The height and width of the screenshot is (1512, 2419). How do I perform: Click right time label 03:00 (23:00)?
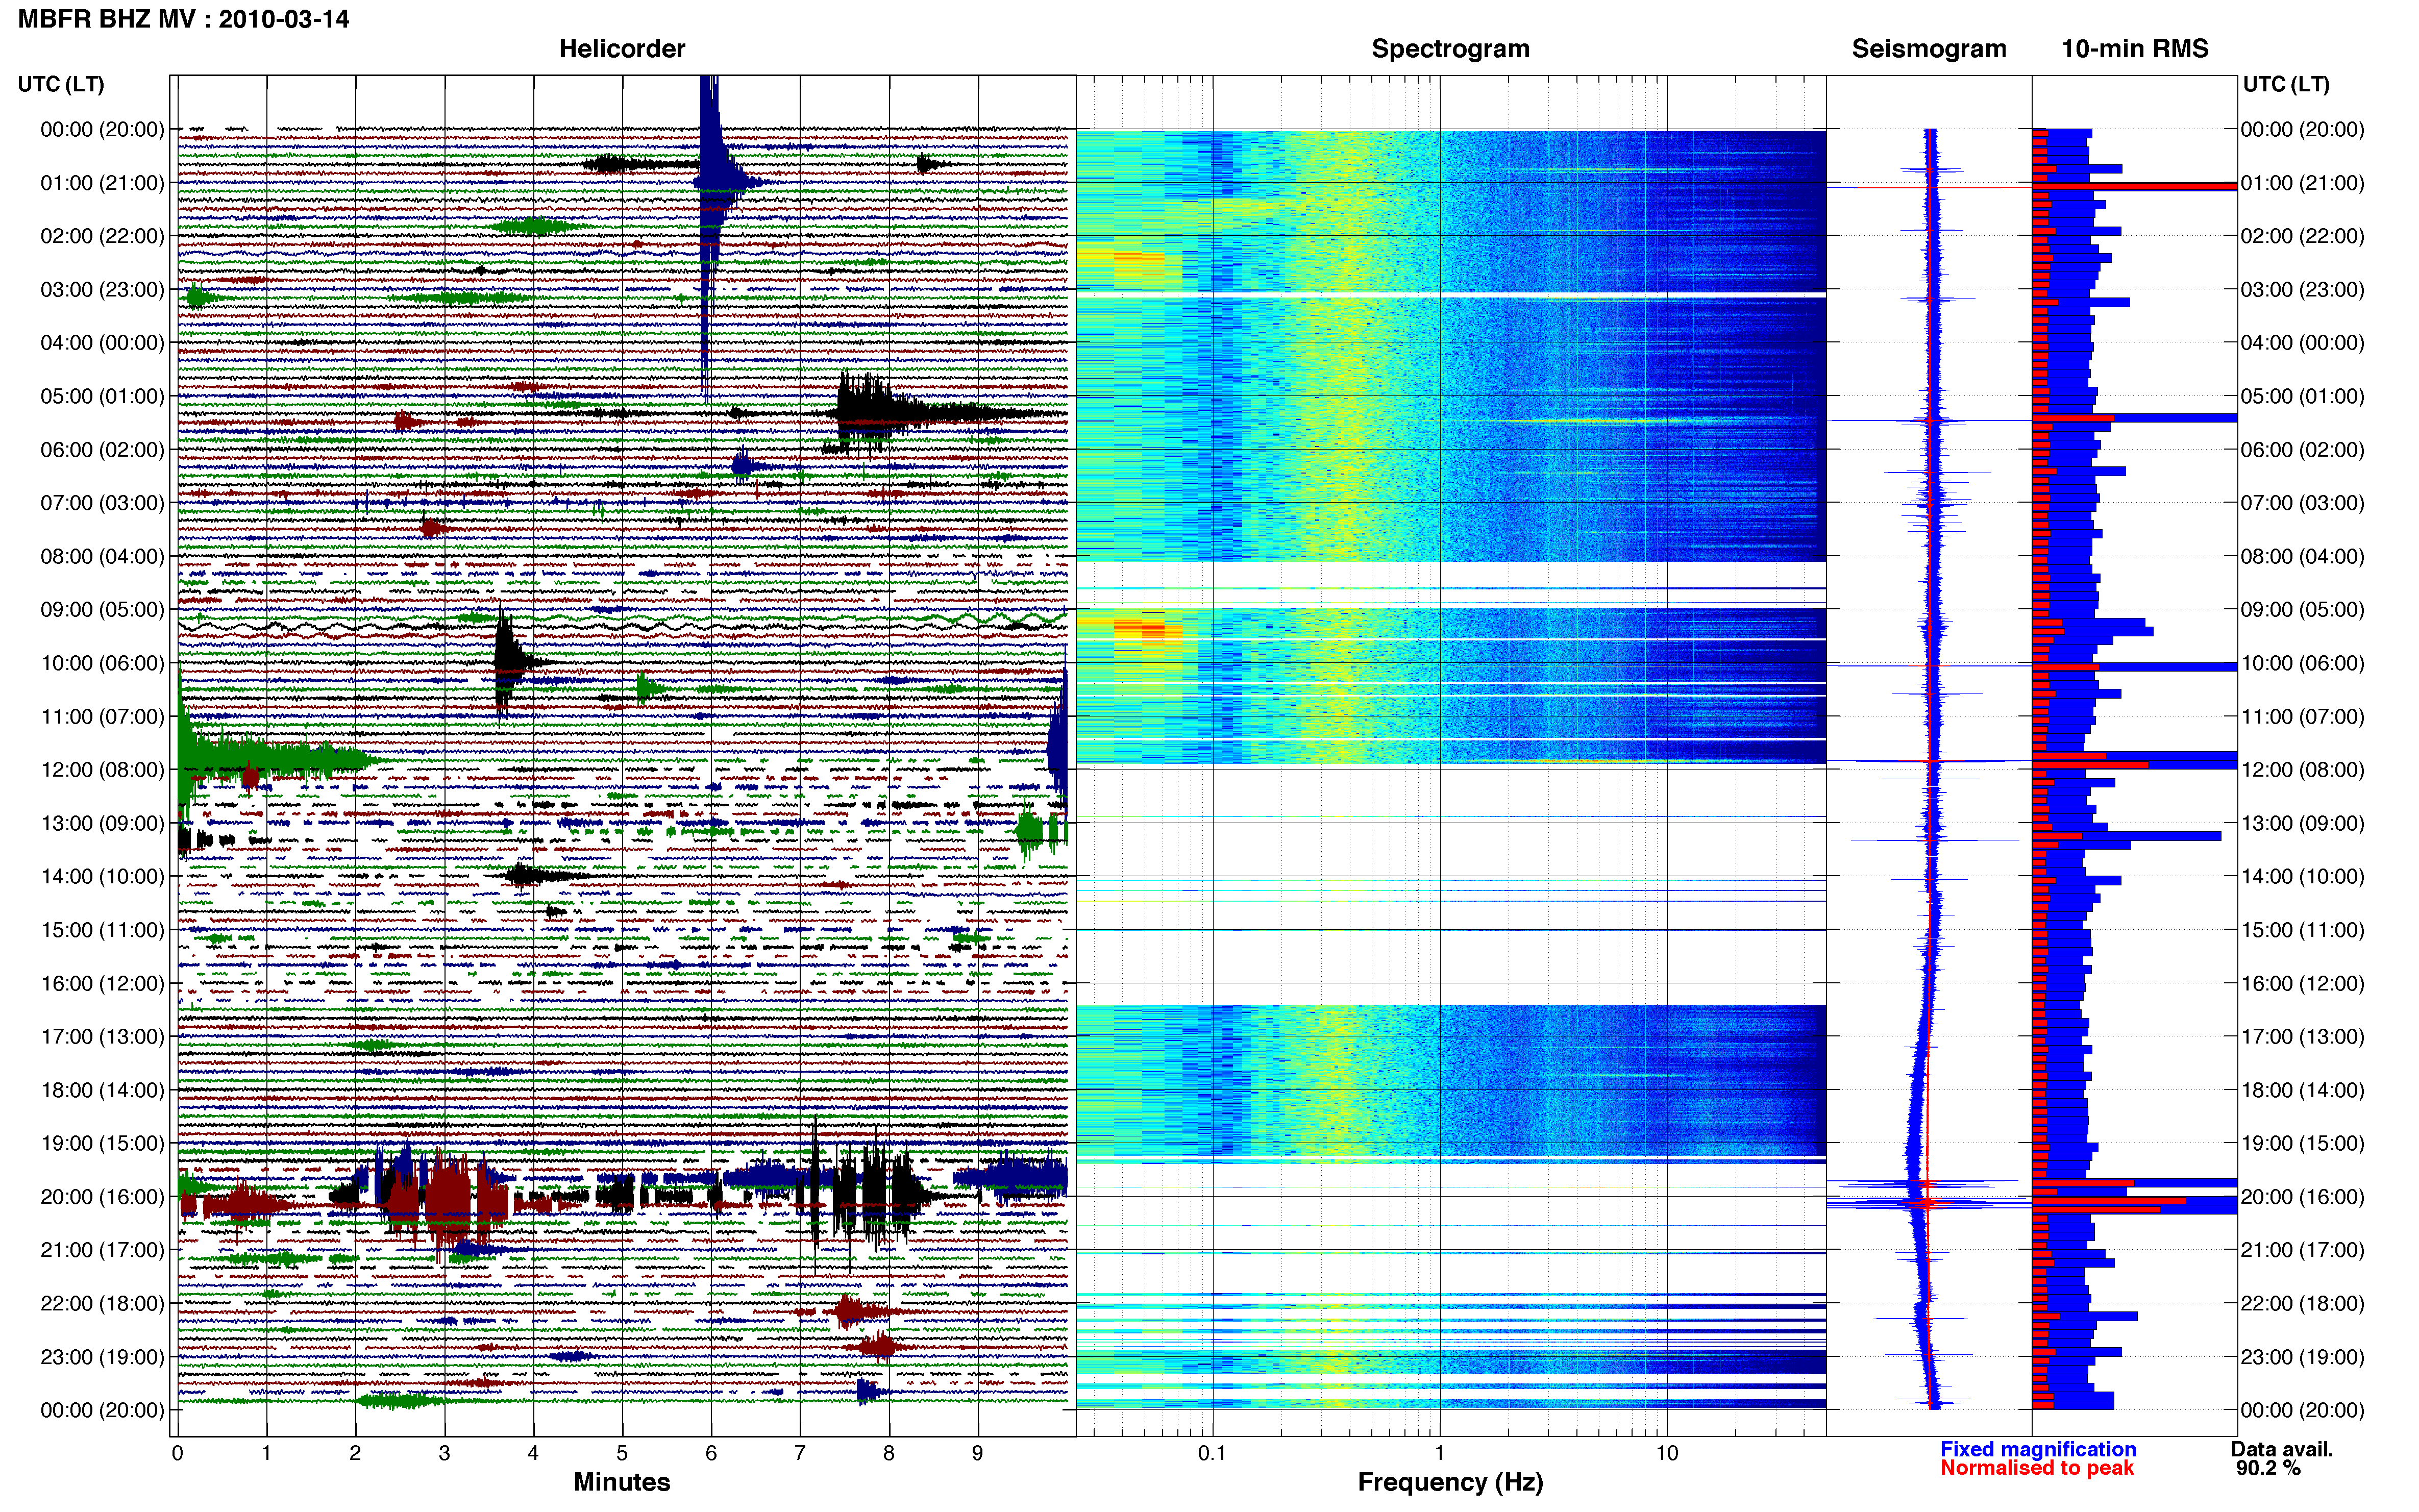point(2303,290)
